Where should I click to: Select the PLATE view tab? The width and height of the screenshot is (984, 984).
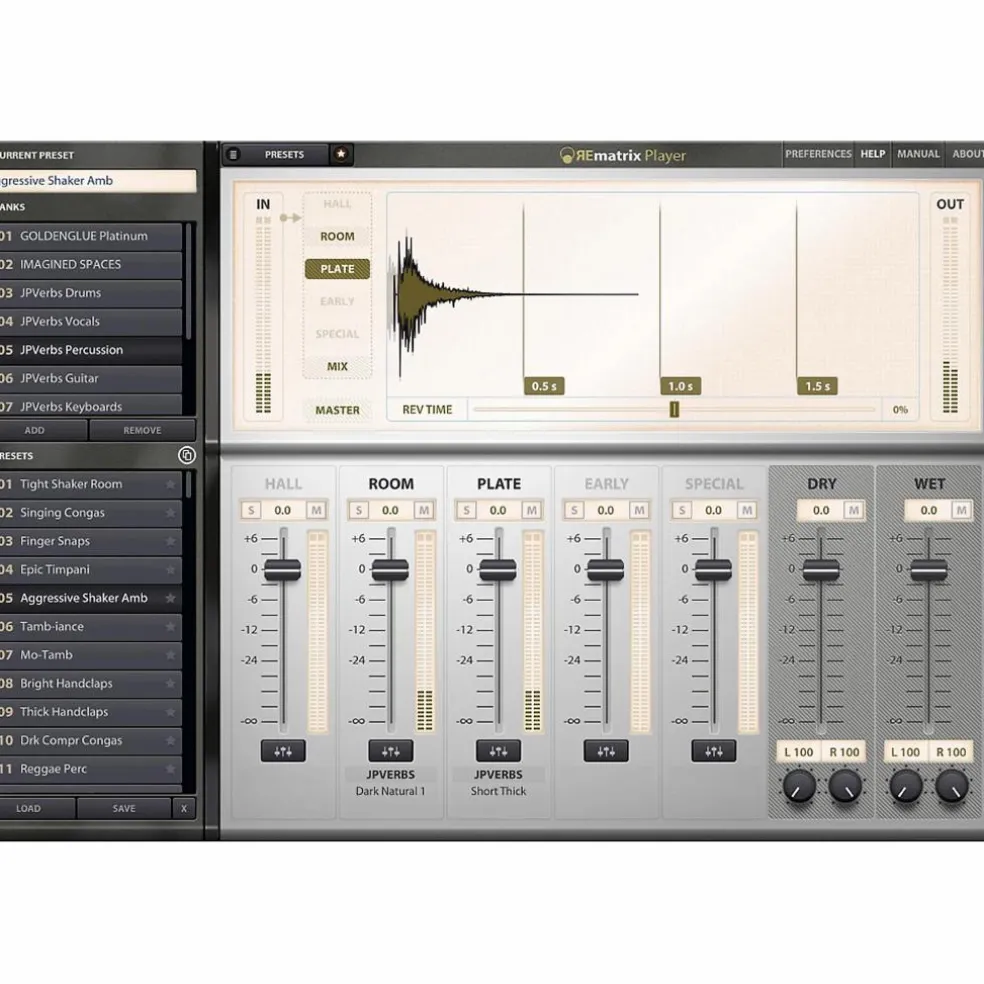pos(337,269)
